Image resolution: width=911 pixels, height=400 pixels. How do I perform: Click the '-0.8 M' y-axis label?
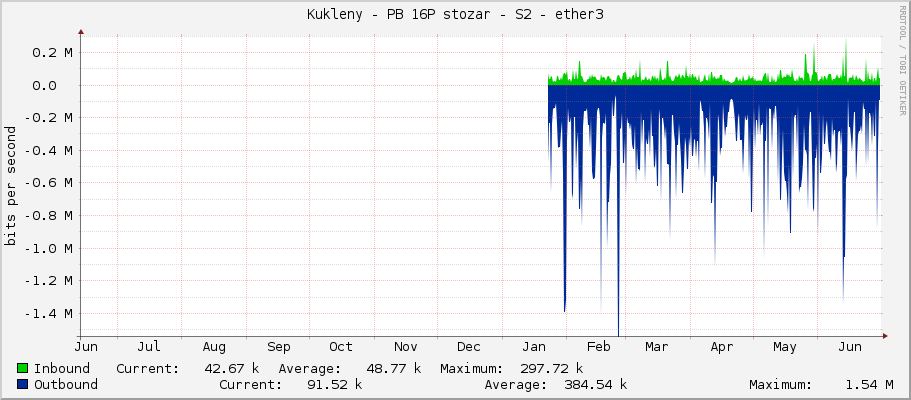(48, 216)
